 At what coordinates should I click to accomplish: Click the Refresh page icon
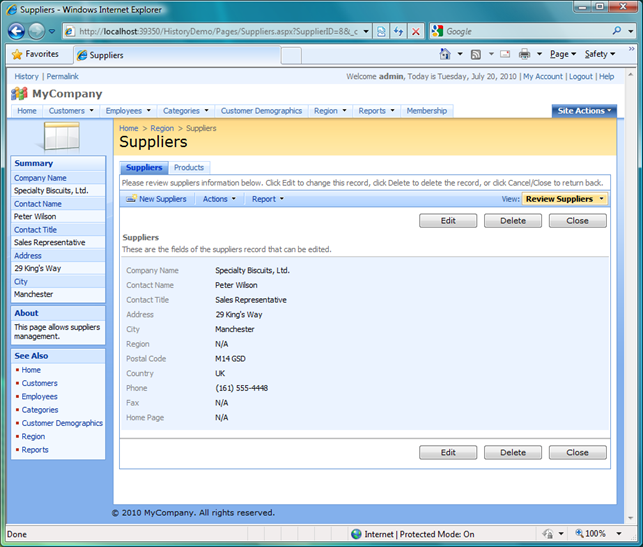398,31
